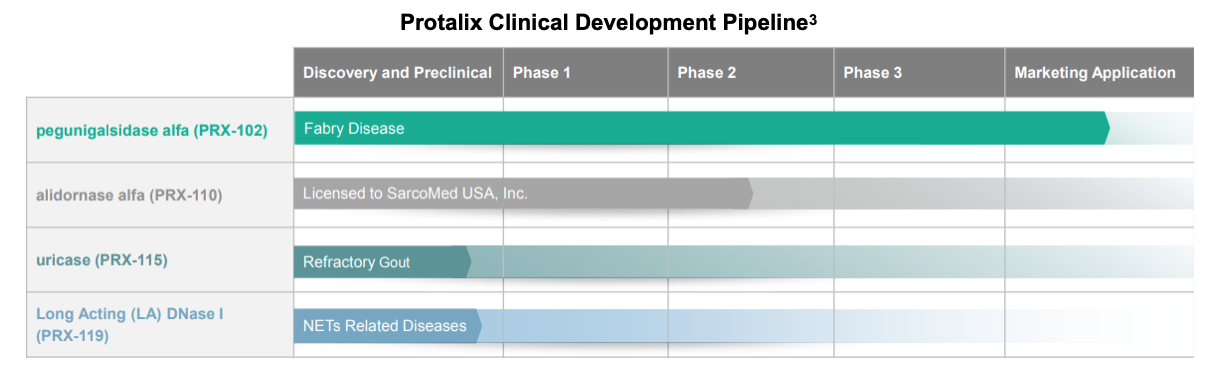Click the arrow tip of the Refractory Gout bar
Viewport: 1218px width, 390px height.
coord(466,262)
